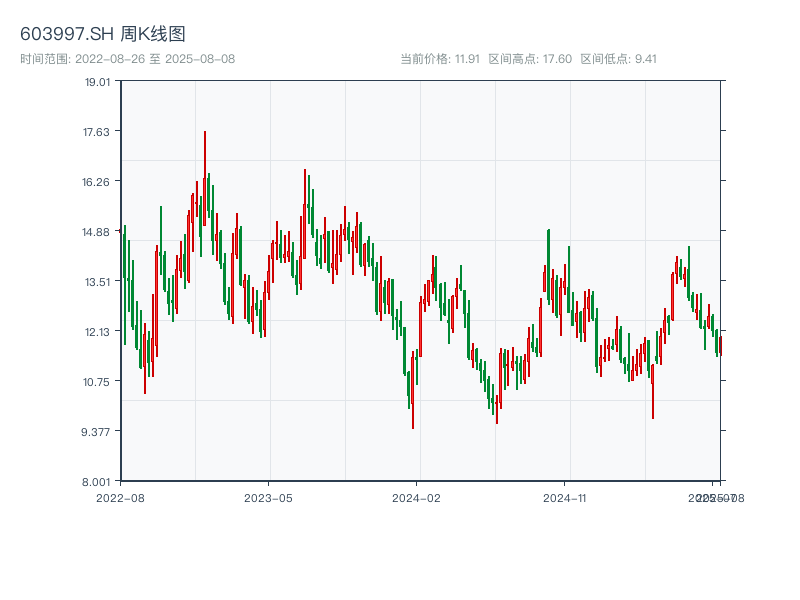This screenshot has width=800, height=600.
Task: Click the period high label 区间高点: 17.60
Action: (530, 59)
